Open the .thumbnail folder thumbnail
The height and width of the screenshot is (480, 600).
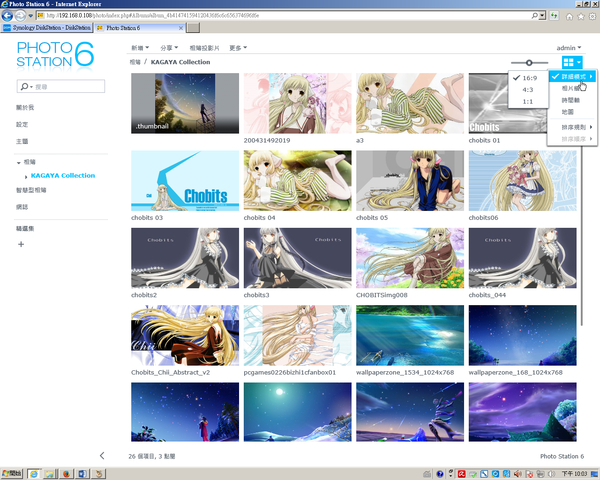185,103
